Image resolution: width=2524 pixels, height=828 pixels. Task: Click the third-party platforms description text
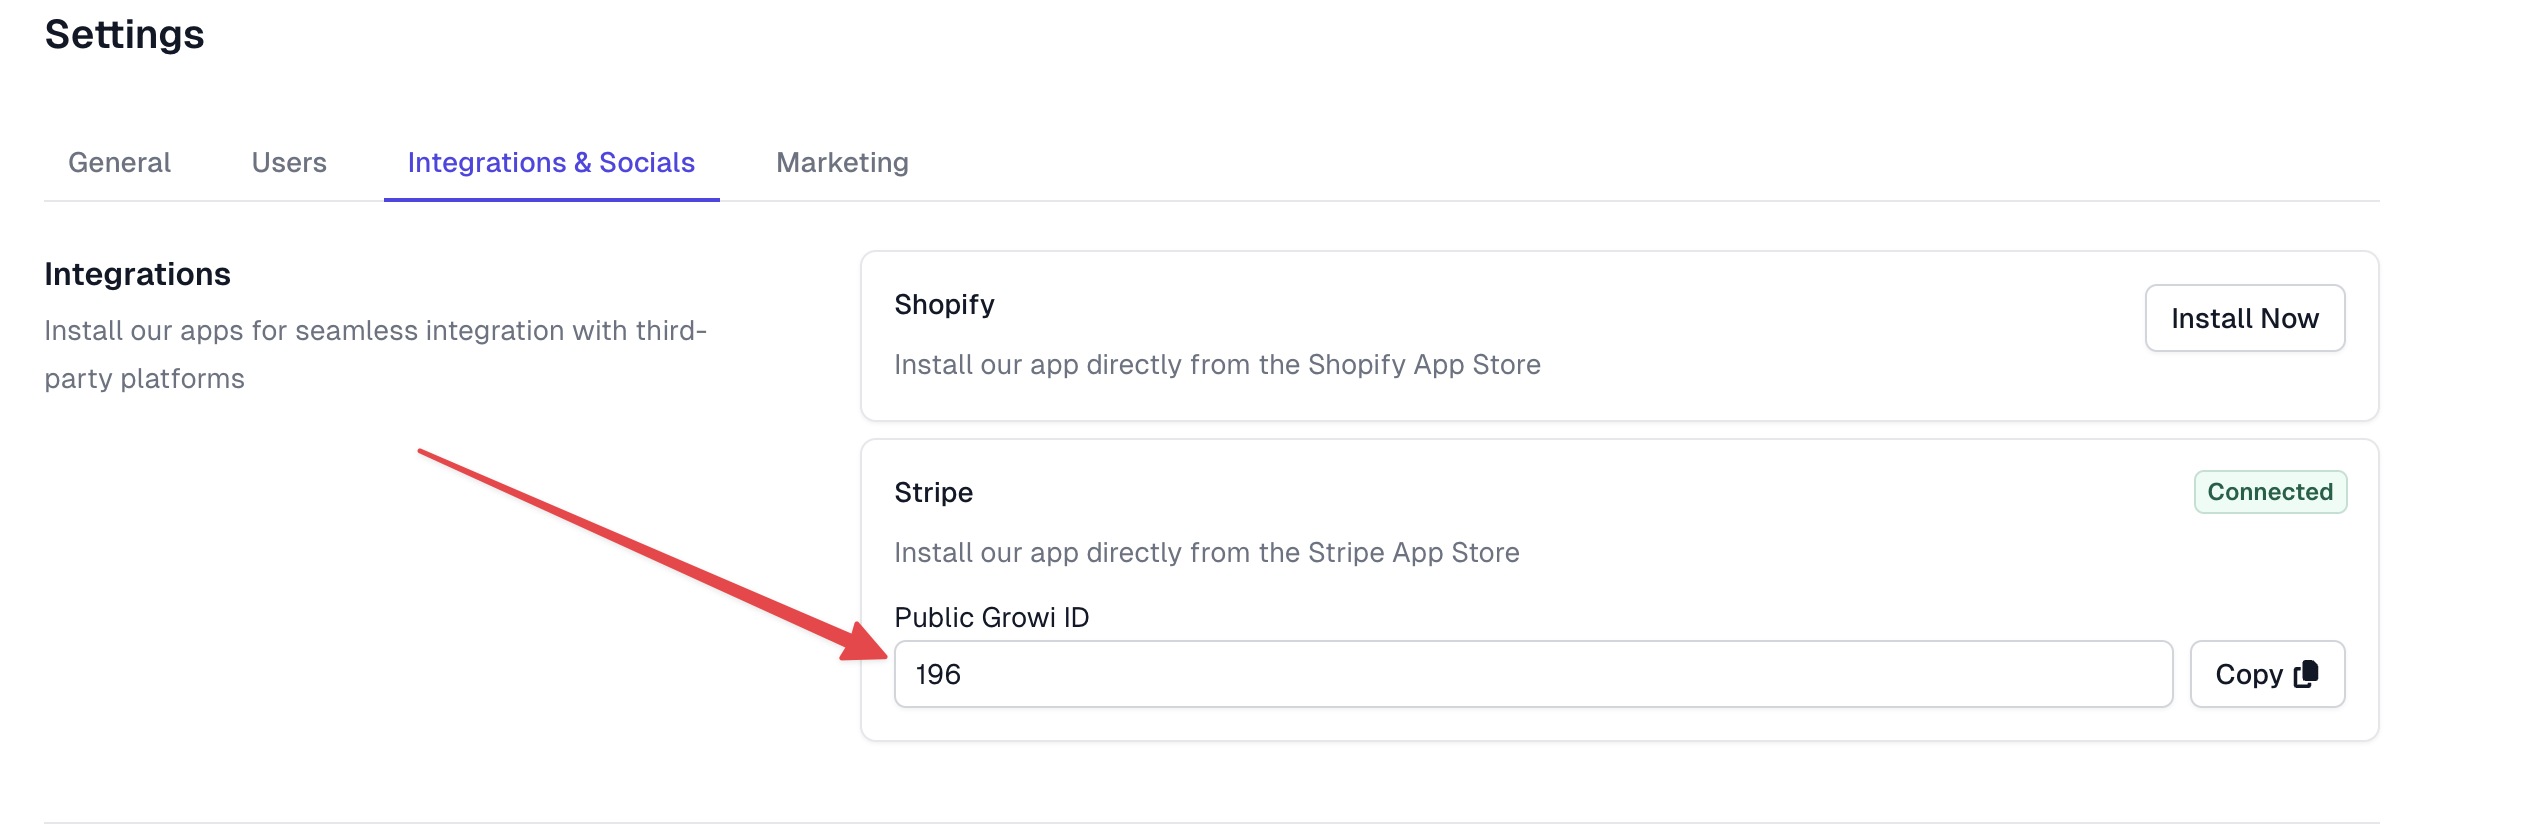pos(375,354)
